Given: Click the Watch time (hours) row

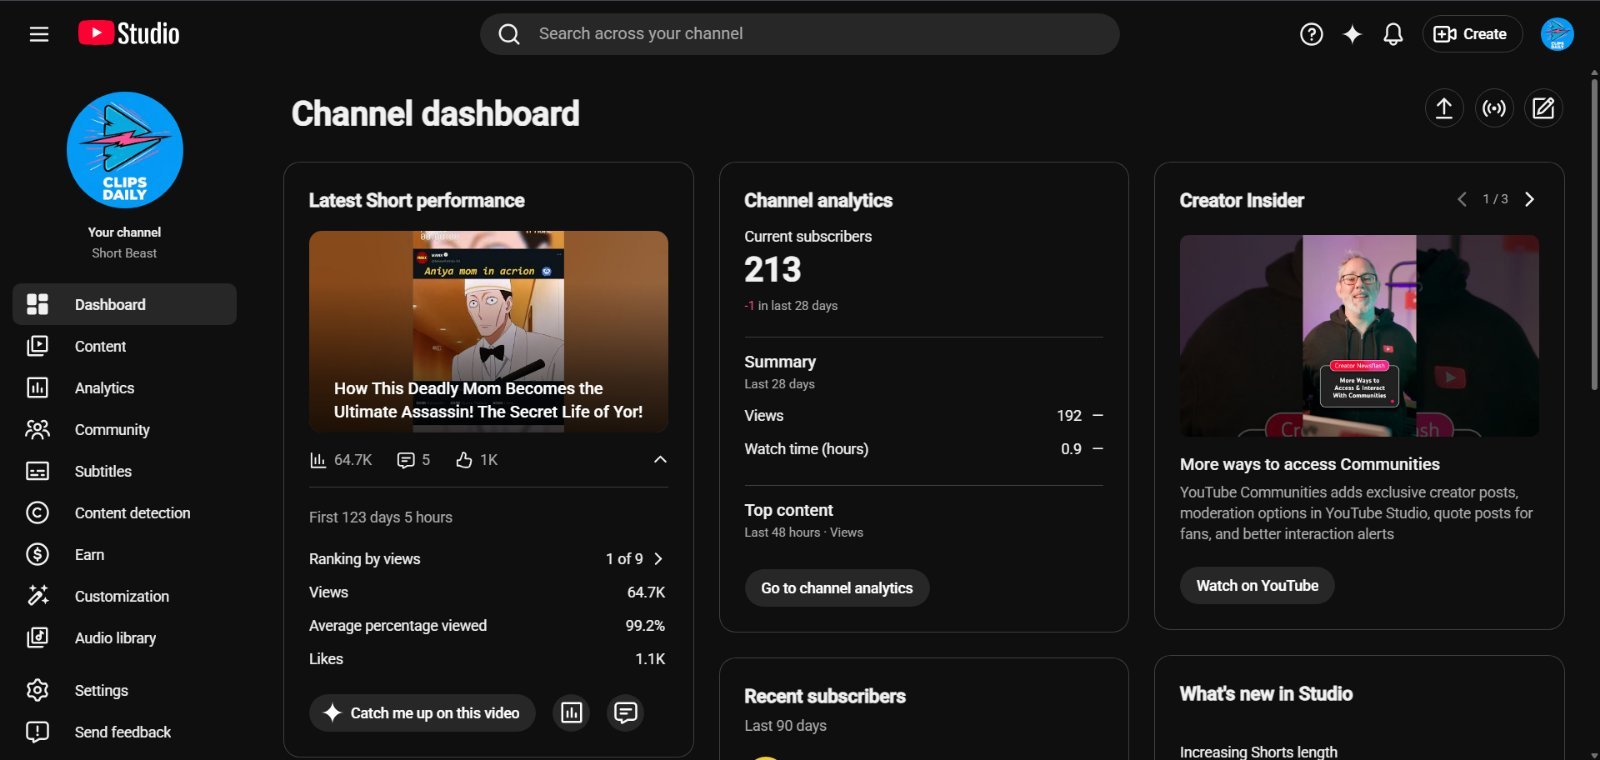Looking at the screenshot, I should (924, 449).
